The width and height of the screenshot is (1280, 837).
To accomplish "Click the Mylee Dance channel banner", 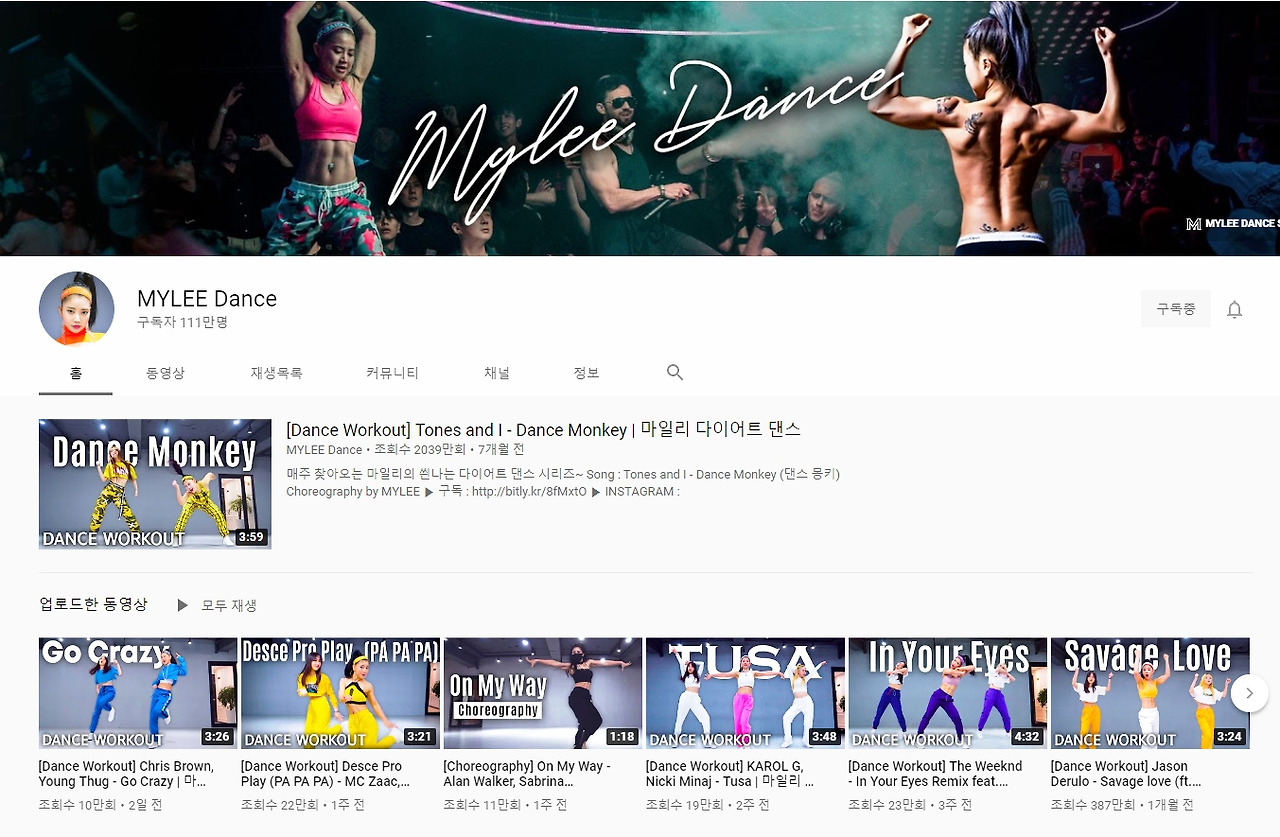I will point(640,128).
